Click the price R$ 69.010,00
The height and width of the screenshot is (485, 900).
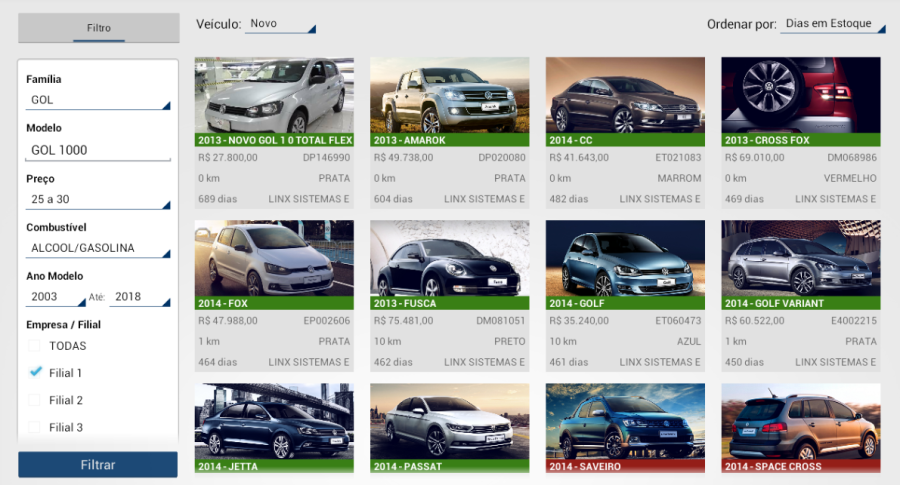click(755, 157)
